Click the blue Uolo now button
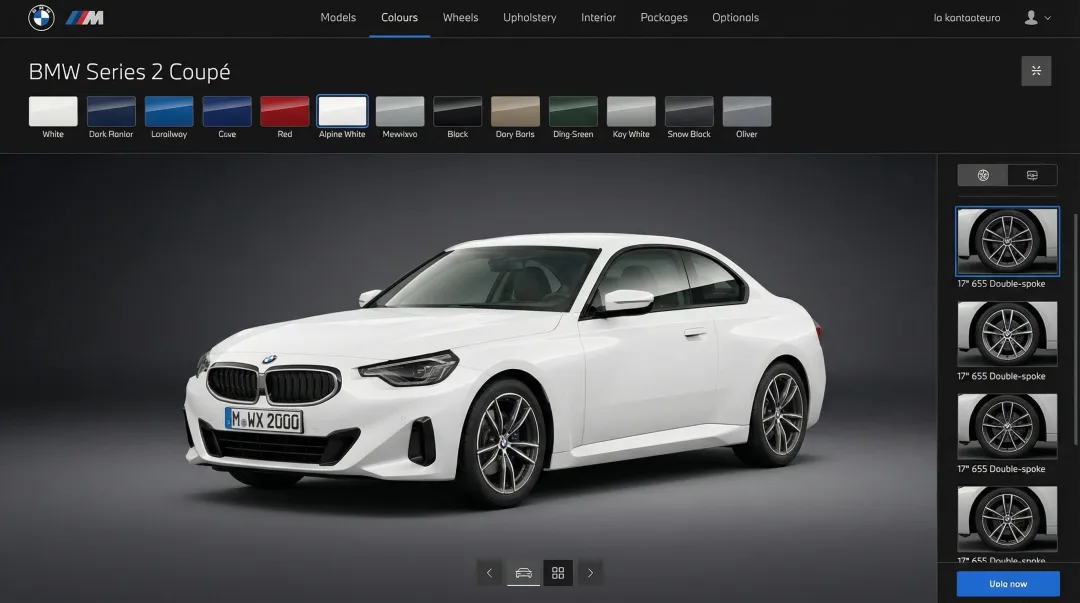The width and height of the screenshot is (1080, 603). [x=1008, y=584]
